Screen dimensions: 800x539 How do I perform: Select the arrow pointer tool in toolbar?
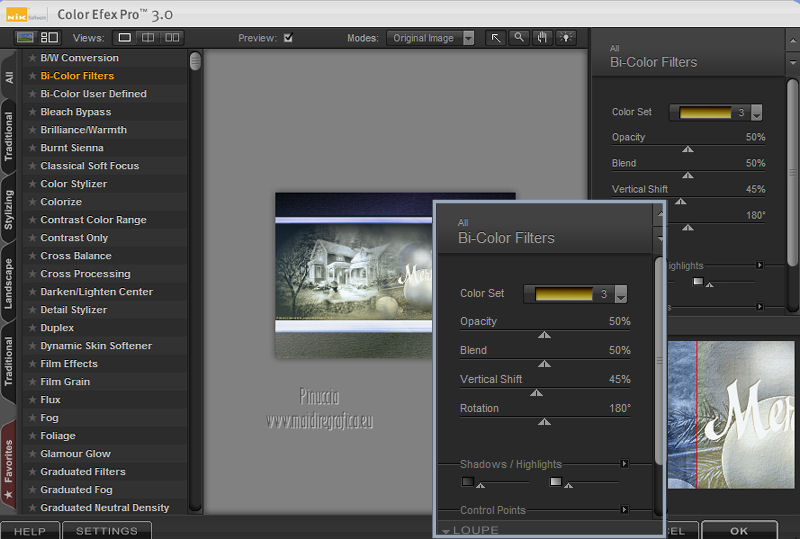tap(496, 38)
